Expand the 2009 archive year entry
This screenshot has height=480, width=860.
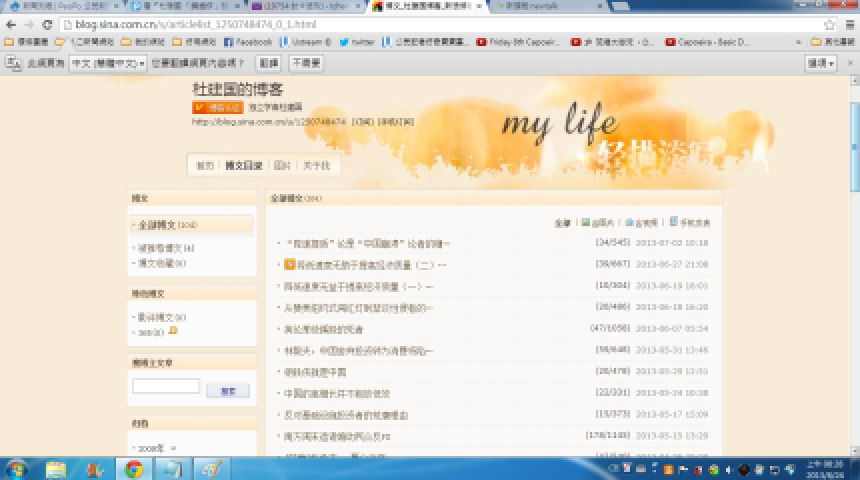pos(153,448)
